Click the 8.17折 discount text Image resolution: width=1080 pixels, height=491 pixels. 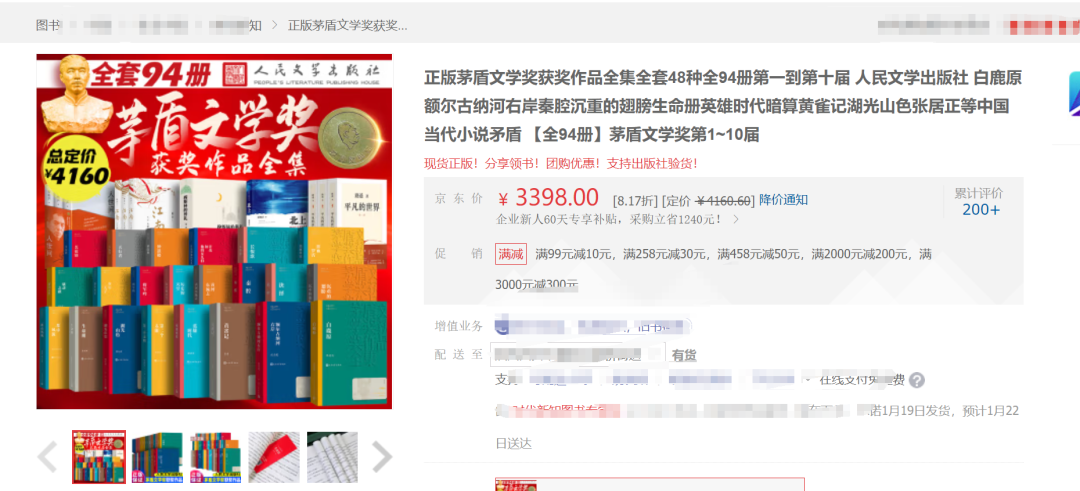(x=635, y=200)
